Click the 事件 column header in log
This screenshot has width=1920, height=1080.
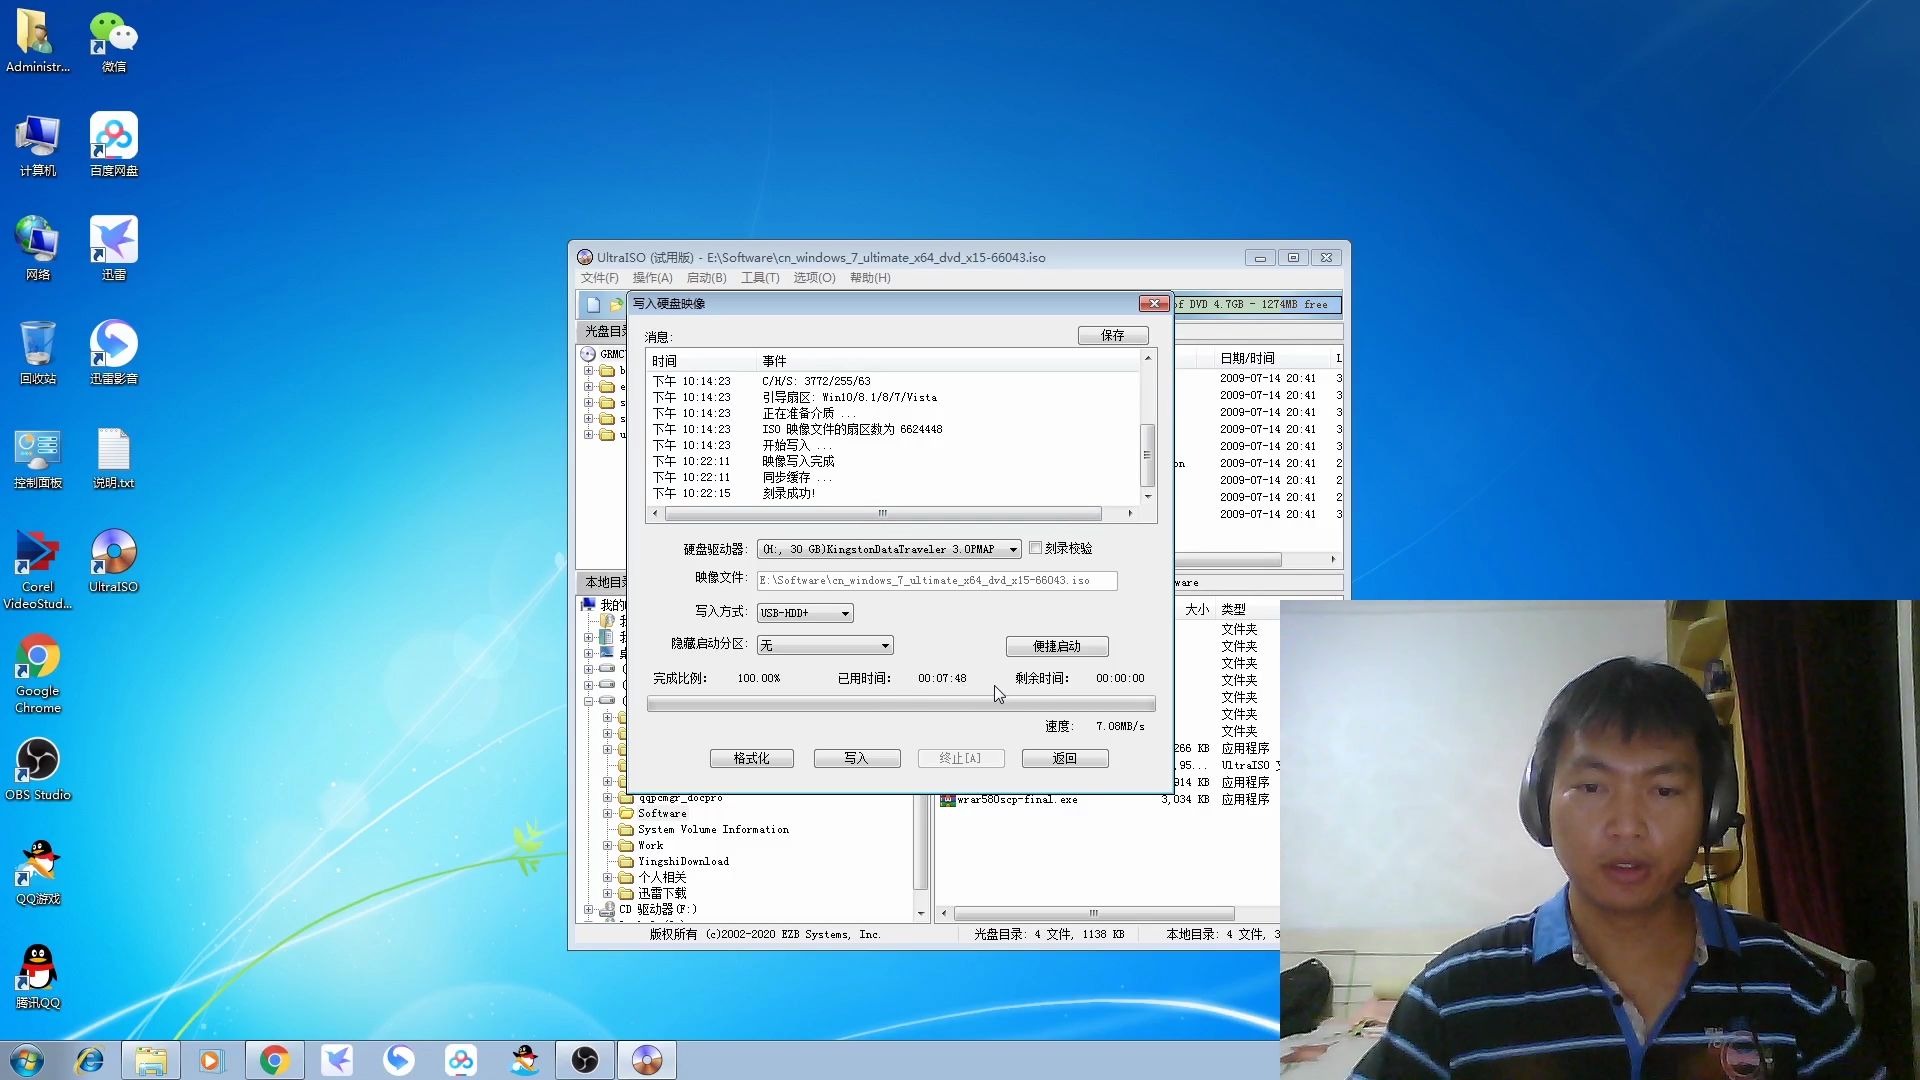774,362
